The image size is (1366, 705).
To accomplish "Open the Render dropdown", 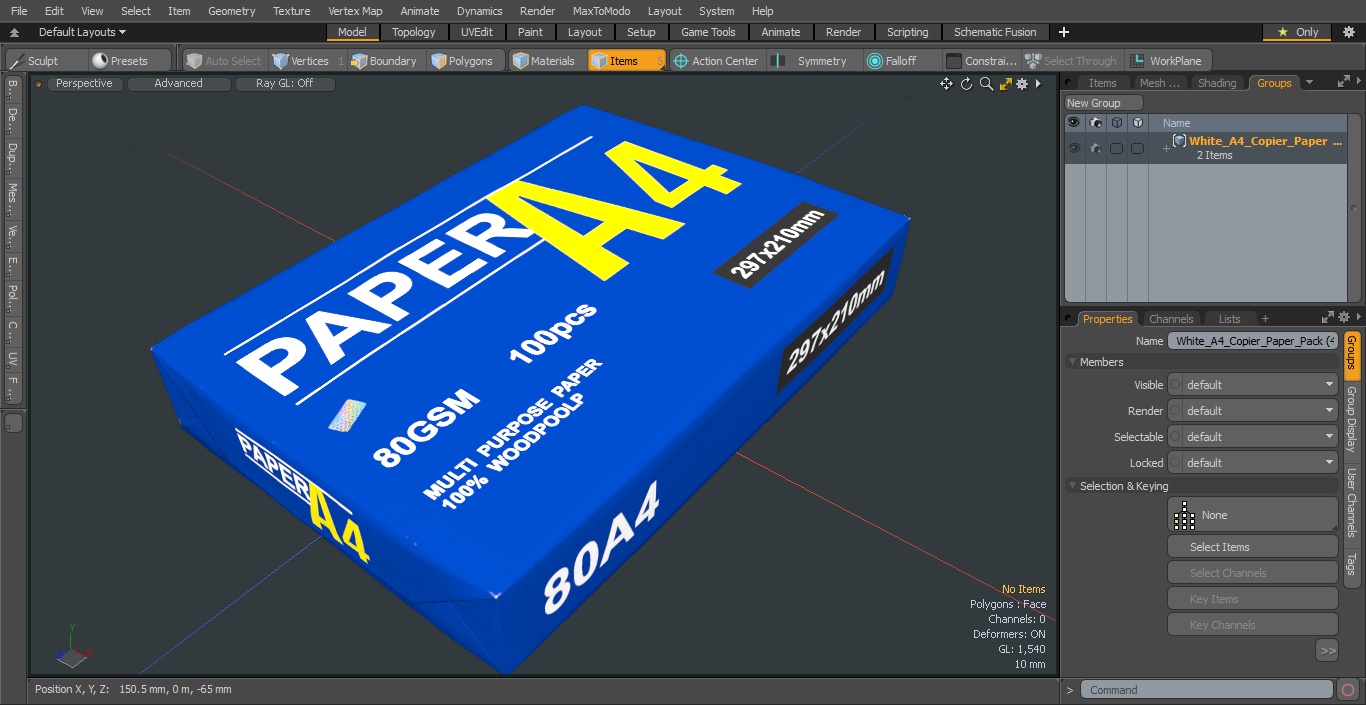I will point(1253,411).
